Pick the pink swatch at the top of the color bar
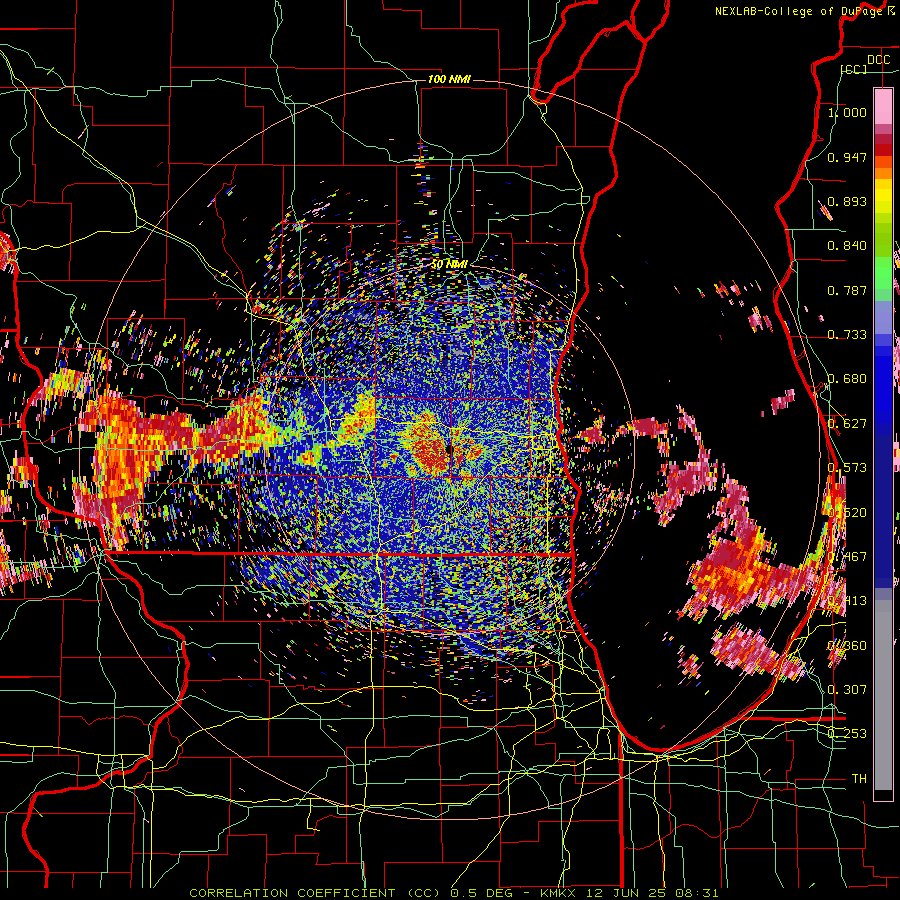Screen dimensions: 900x900 point(883,106)
